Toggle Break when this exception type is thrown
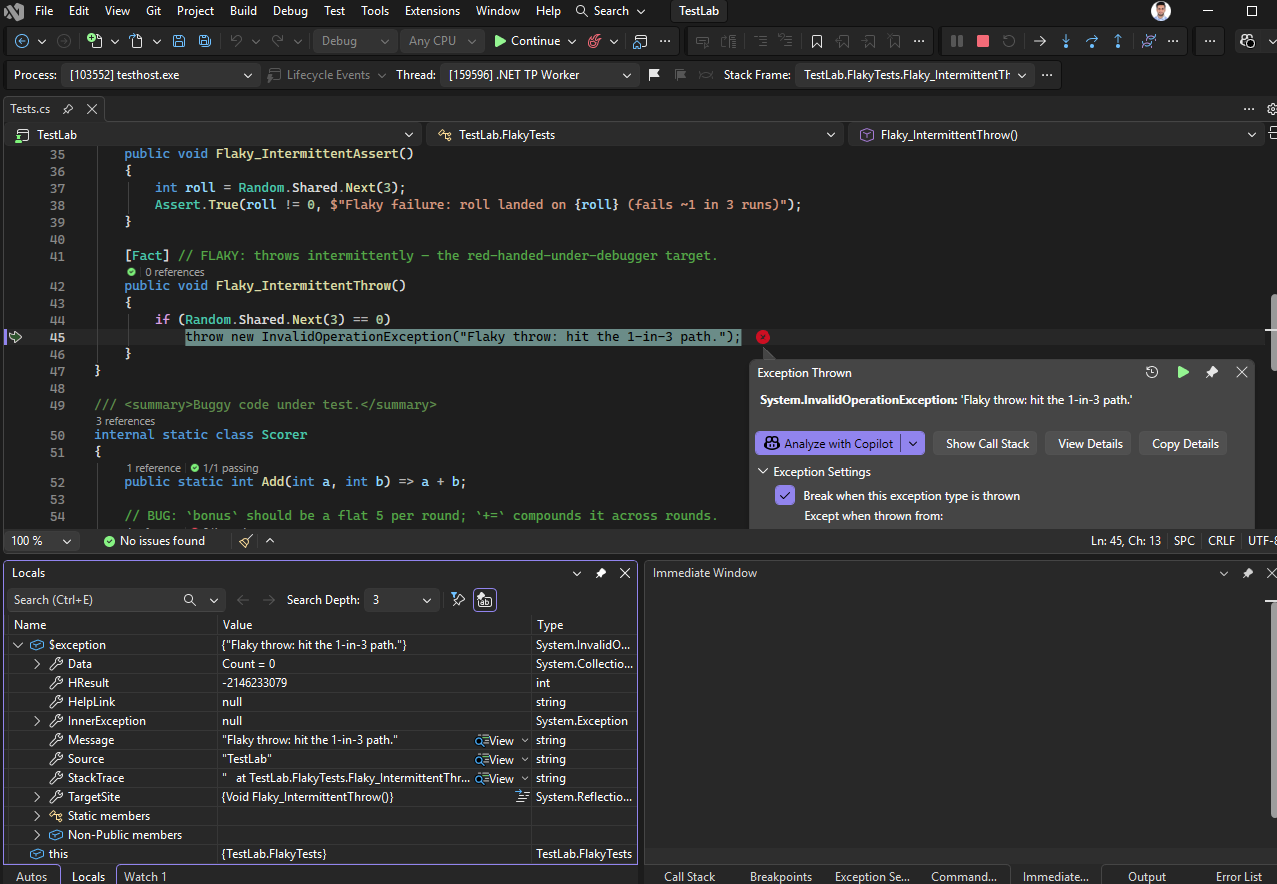Image resolution: width=1277 pixels, height=884 pixels. tap(785, 496)
